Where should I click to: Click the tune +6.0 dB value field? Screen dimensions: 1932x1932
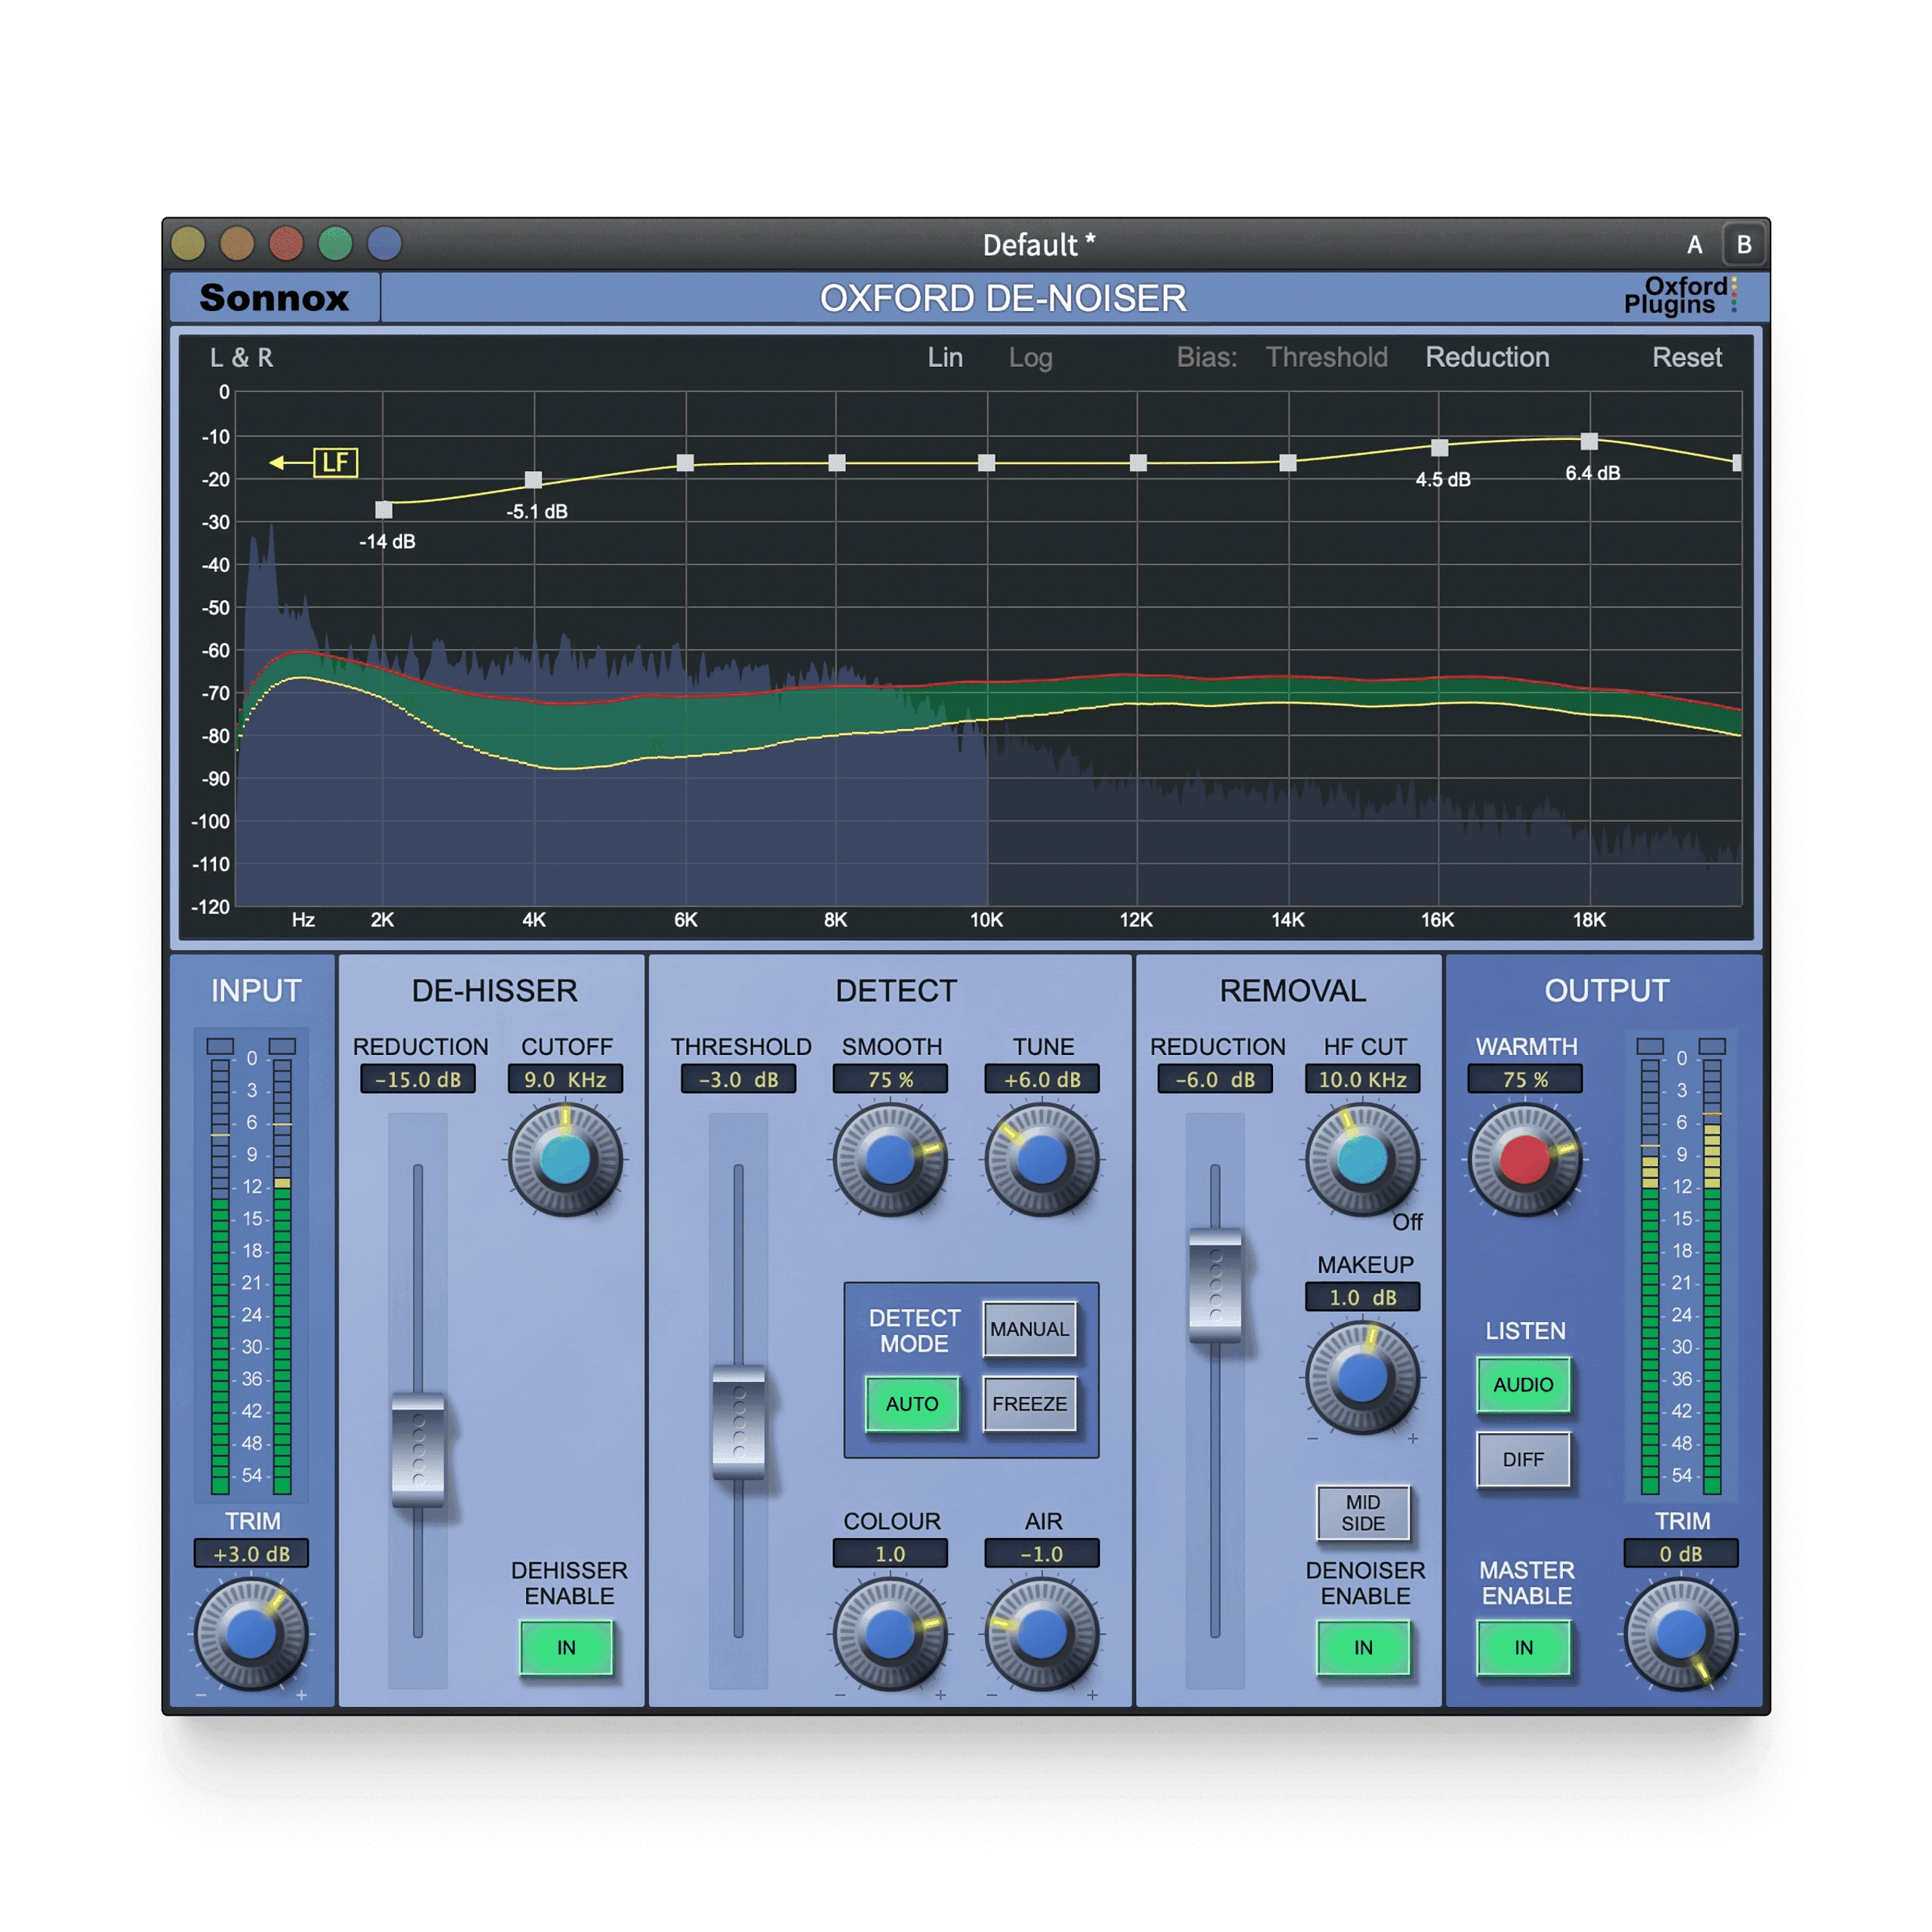1042,1079
